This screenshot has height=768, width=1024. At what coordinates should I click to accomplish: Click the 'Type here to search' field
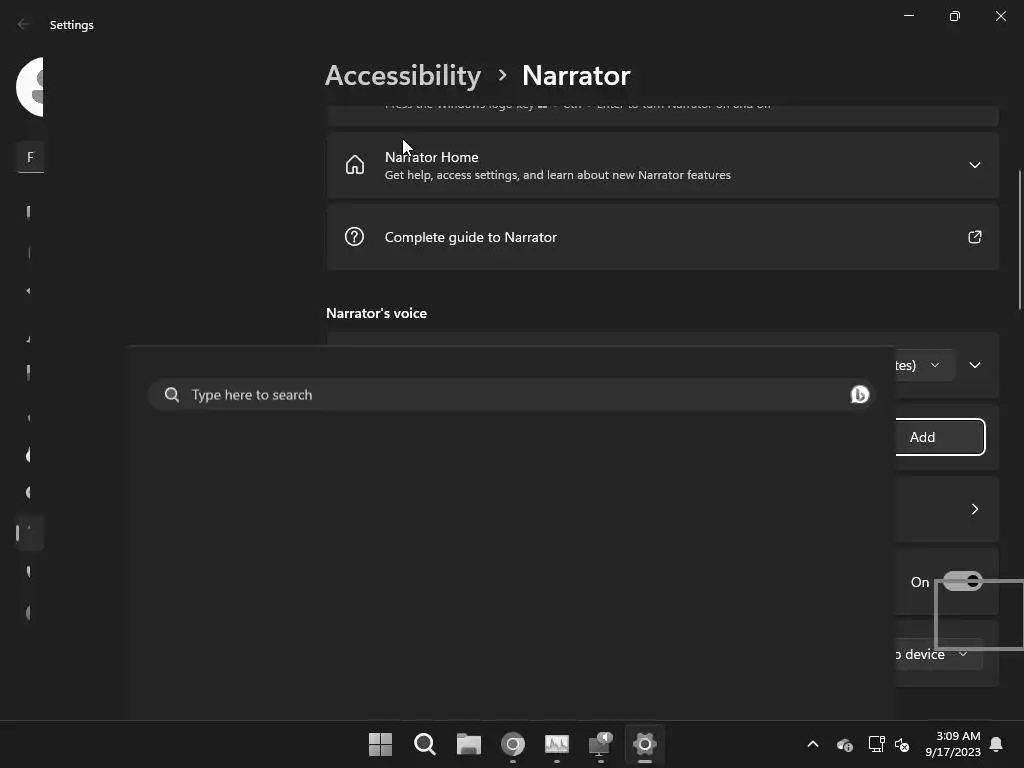tap(511, 394)
